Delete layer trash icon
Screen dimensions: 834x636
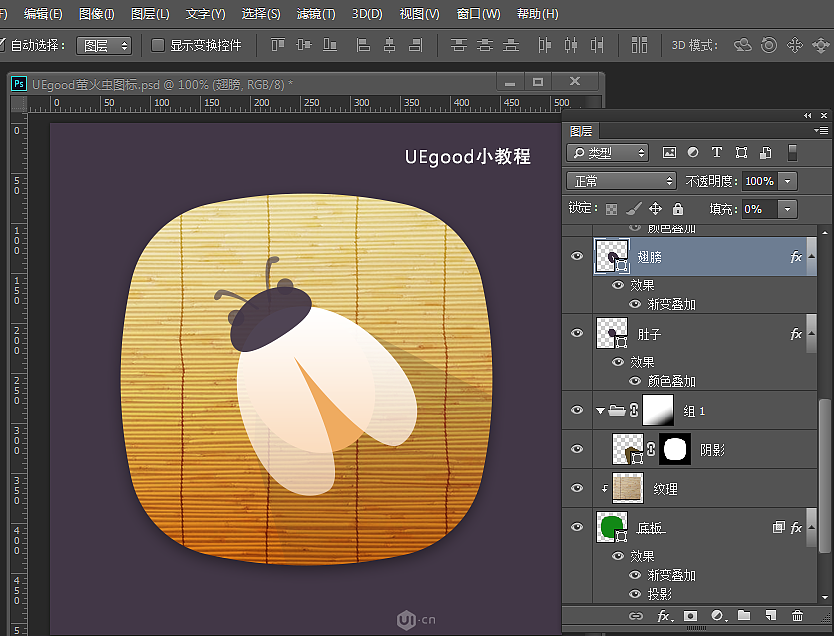pyautogui.click(x=797, y=615)
